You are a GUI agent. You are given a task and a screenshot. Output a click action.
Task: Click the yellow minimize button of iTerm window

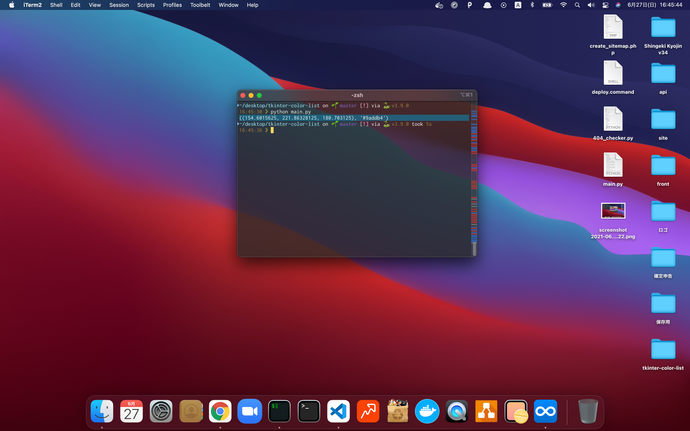(251, 95)
